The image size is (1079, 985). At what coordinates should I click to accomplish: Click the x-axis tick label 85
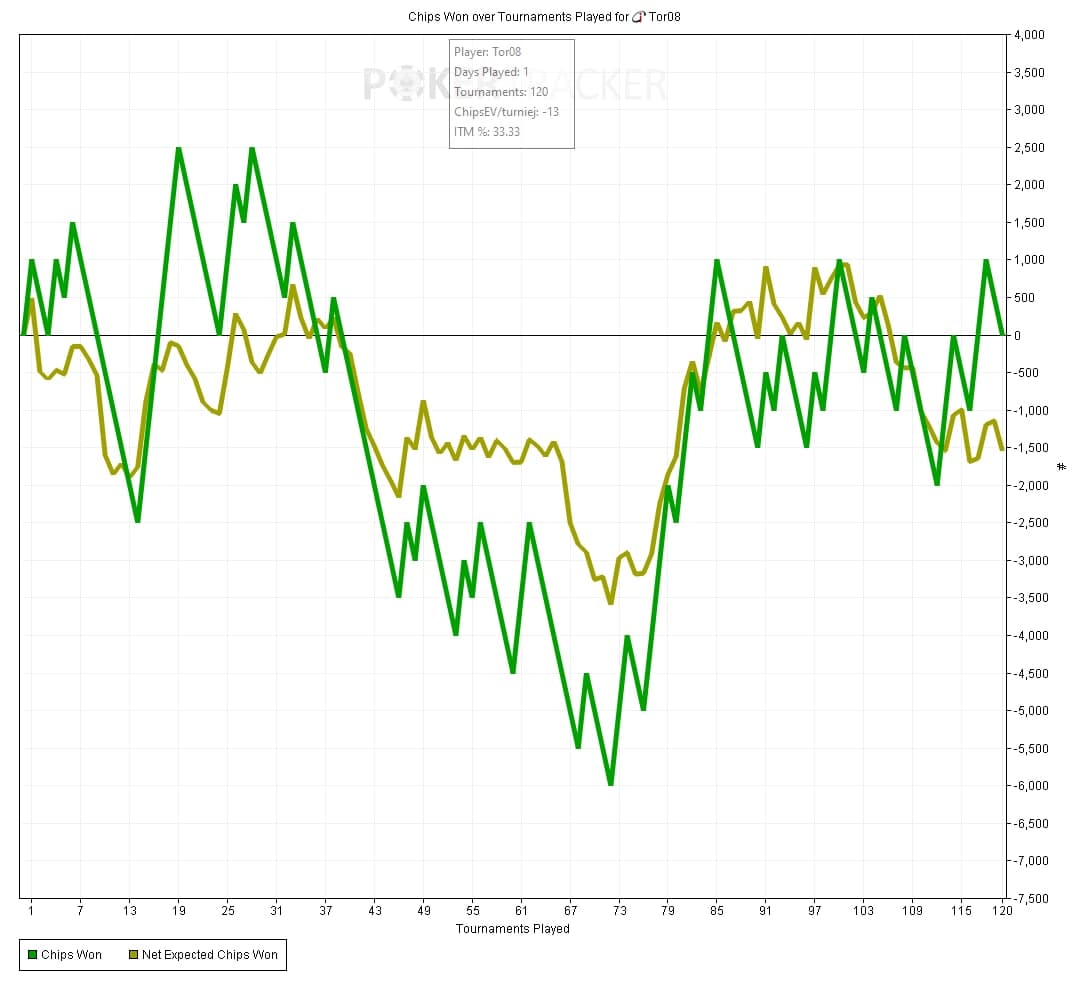pyautogui.click(x=717, y=911)
